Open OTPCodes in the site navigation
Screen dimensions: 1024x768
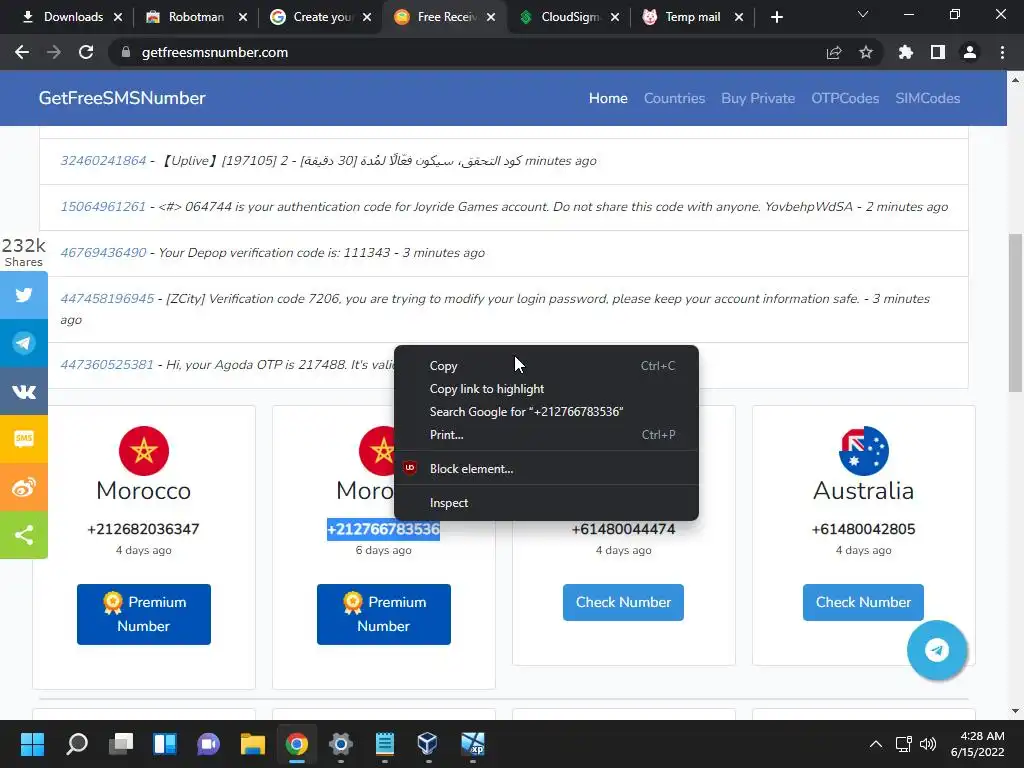[845, 98]
